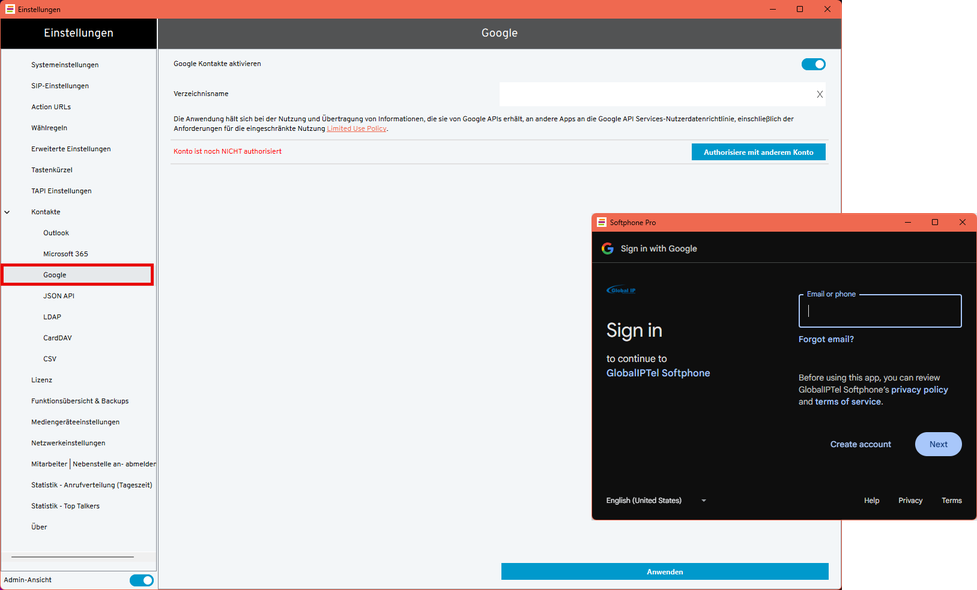The height and width of the screenshot is (590, 977).
Task: Click the Email or phone input field
Action: 880,311
